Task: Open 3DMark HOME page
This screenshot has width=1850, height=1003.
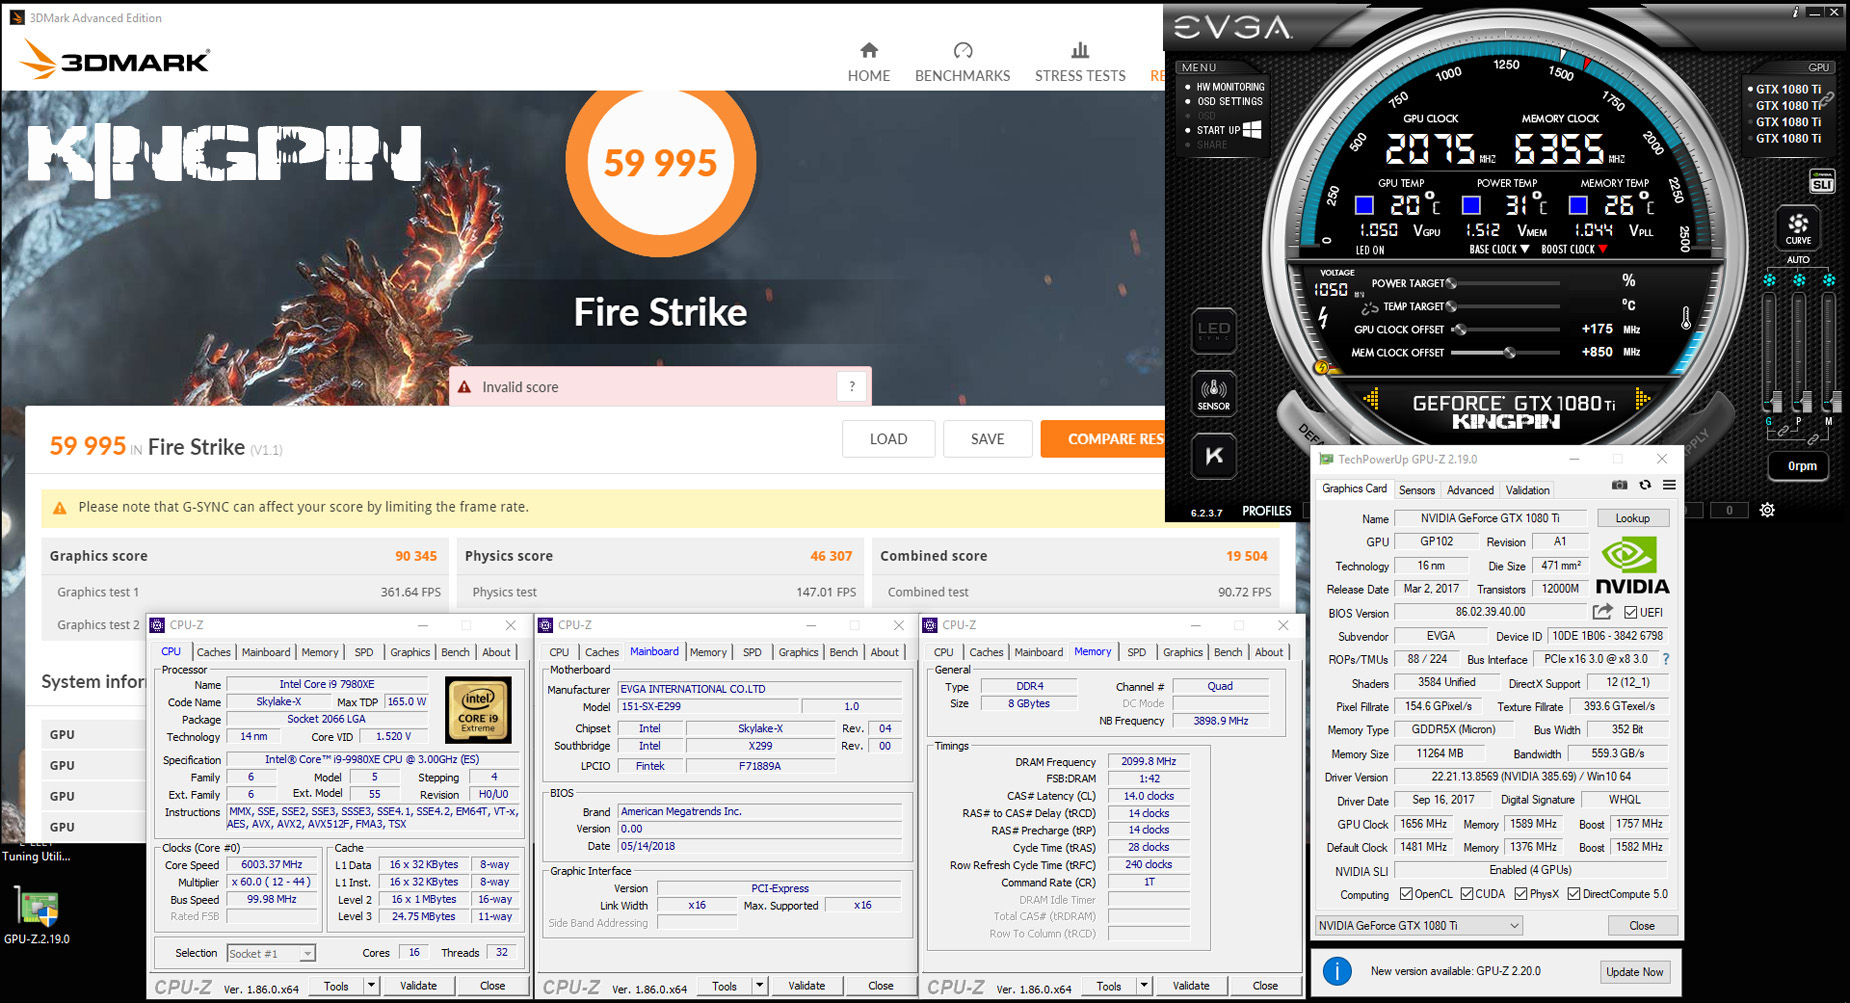Action: point(868,63)
